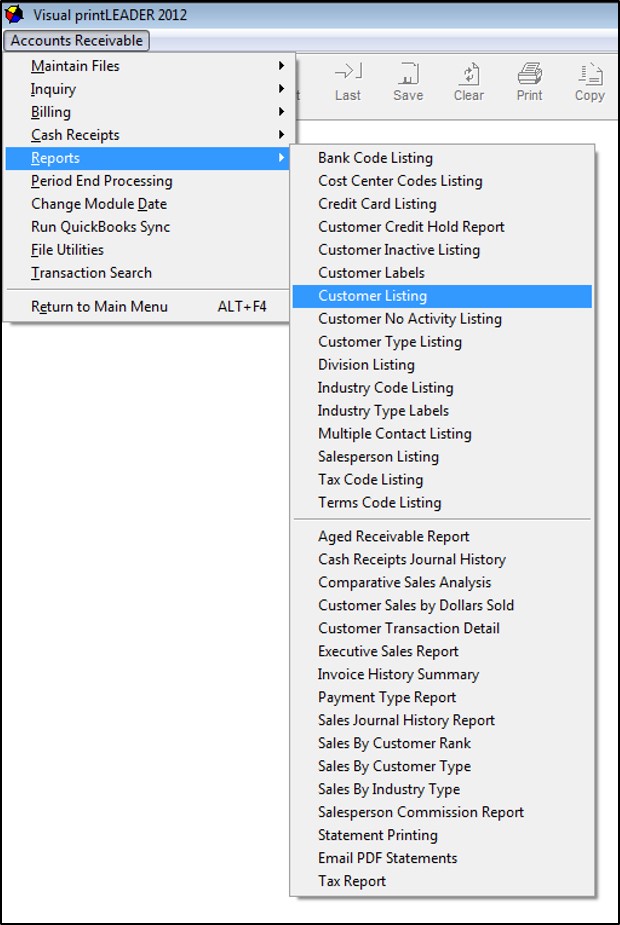Open the Tax Report

[442, 882]
